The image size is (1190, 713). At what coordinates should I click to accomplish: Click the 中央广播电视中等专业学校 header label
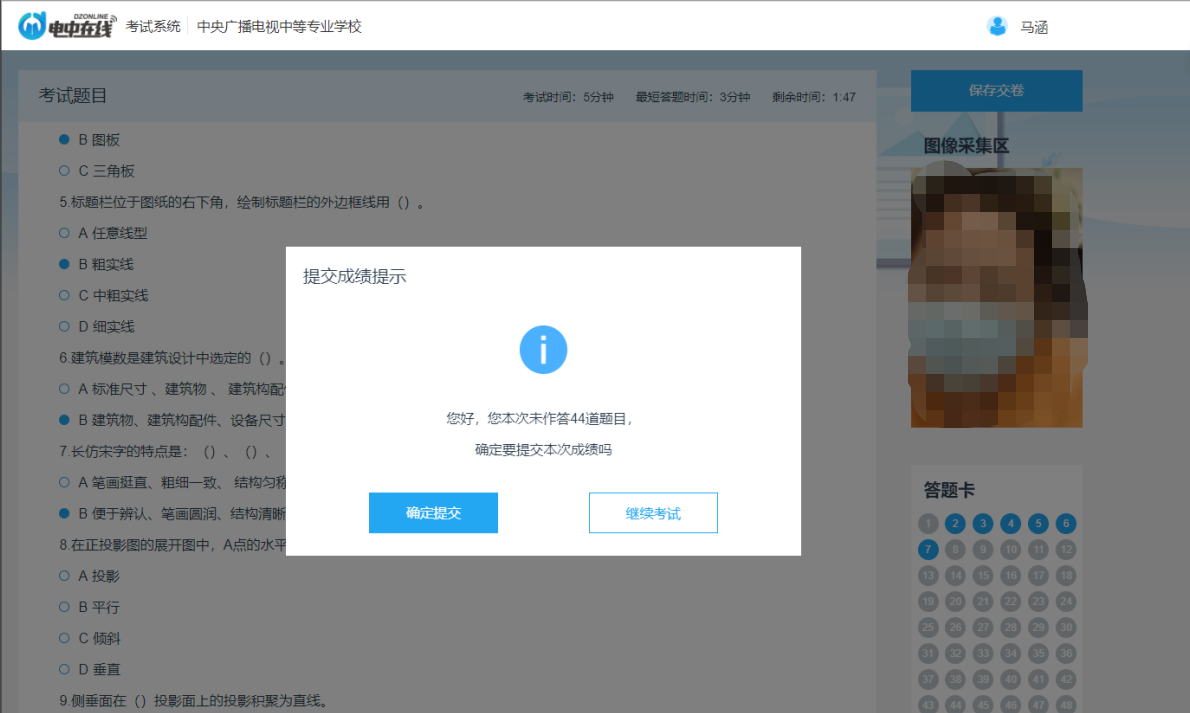tap(279, 26)
